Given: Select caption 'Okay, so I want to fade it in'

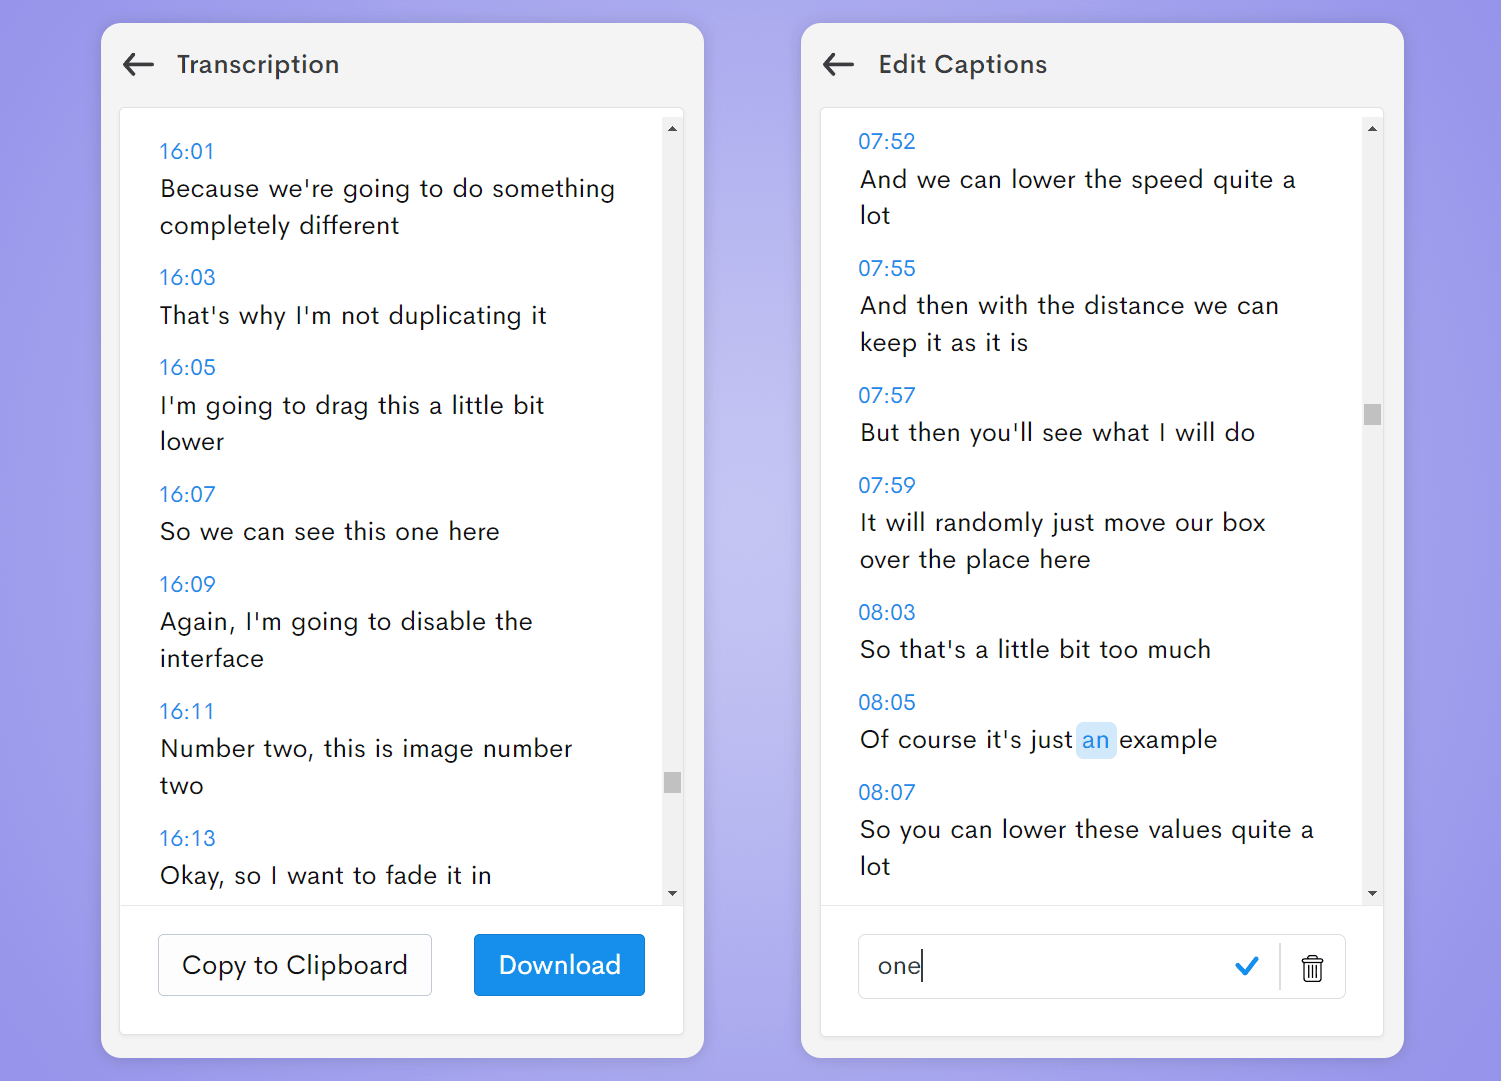Looking at the screenshot, I should point(325,875).
